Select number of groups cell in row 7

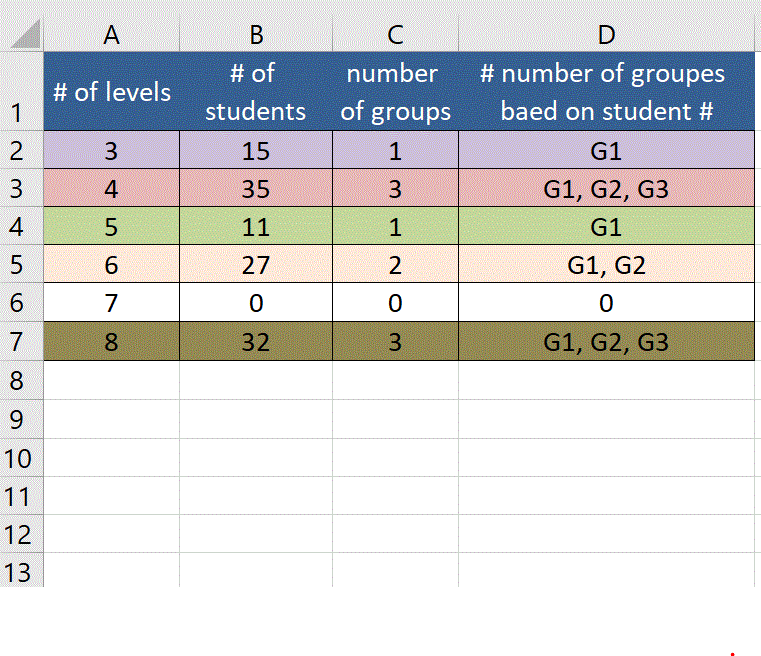[x=396, y=341]
